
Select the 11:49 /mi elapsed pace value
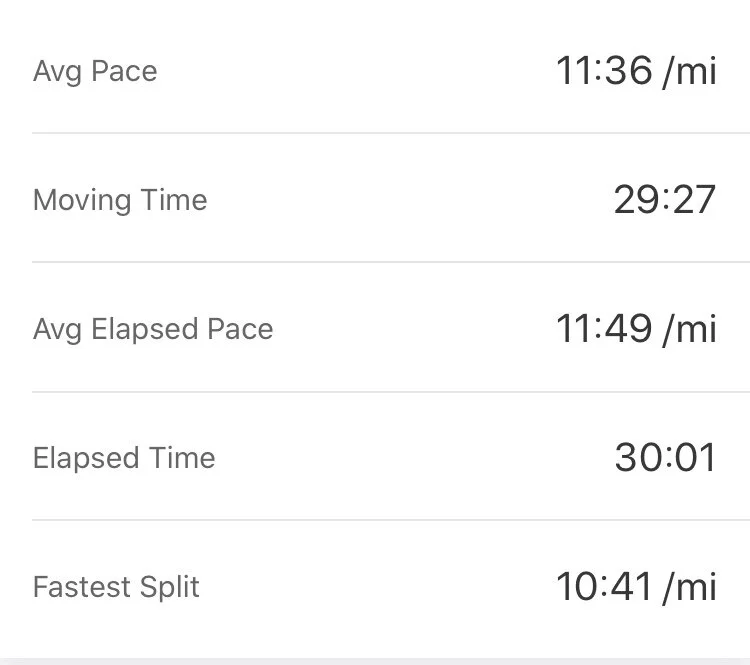(x=636, y=329)
